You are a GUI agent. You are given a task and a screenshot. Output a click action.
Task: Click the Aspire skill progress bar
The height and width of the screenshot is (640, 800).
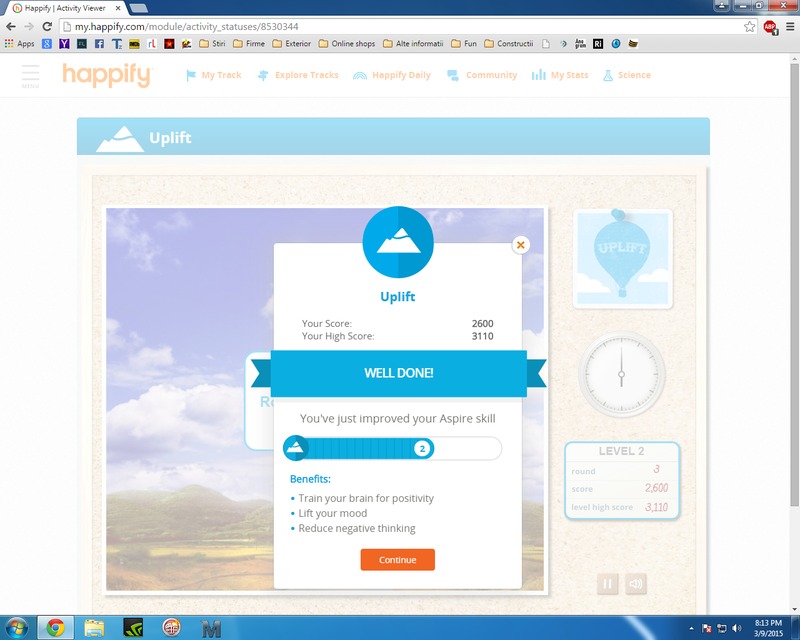point(392,449)
